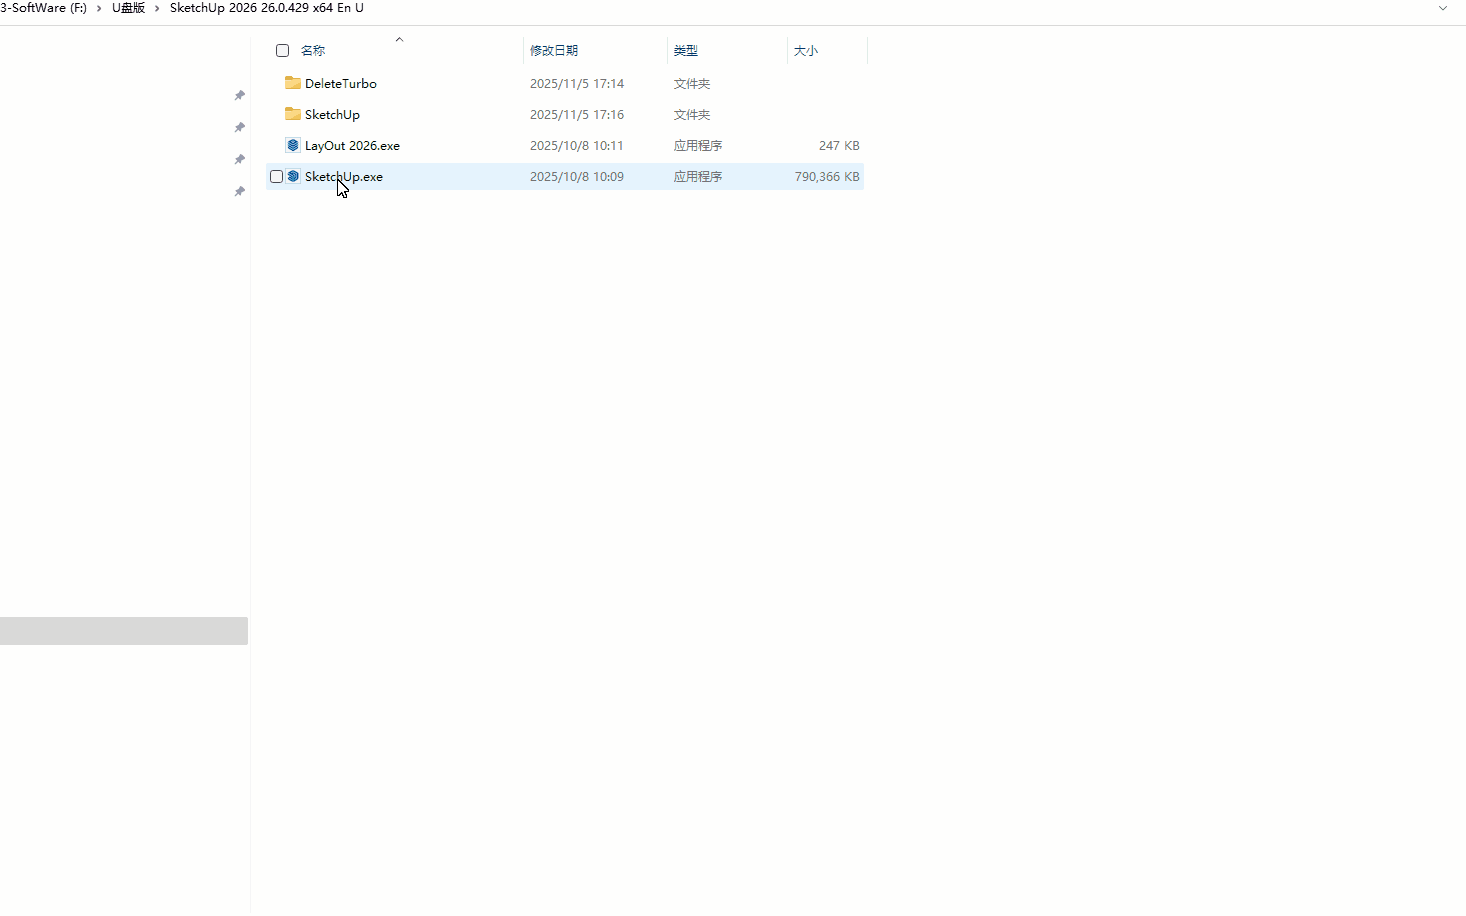
Task: Click the 名称 column header
Action: pos(313,50)
